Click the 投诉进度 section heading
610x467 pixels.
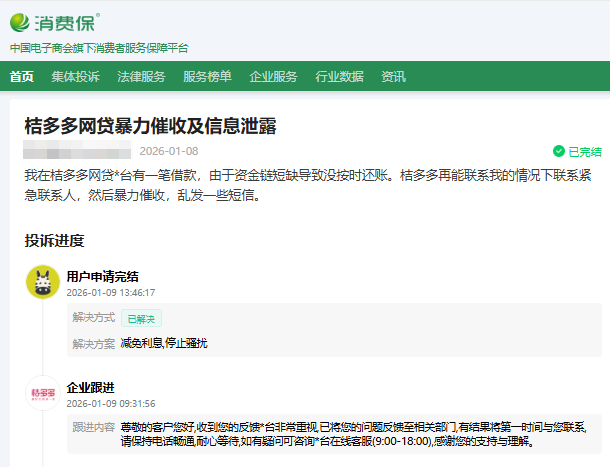(54, 240)
